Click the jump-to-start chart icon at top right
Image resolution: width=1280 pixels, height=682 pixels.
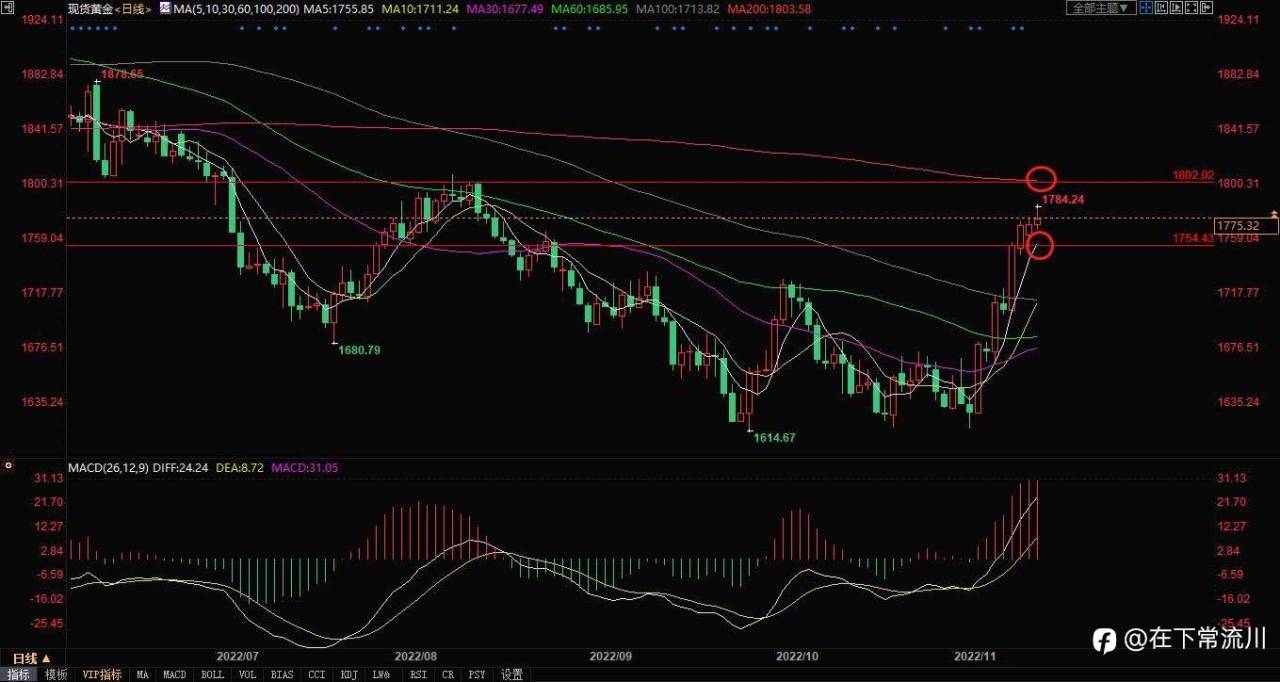click(x=1161, y=7)
